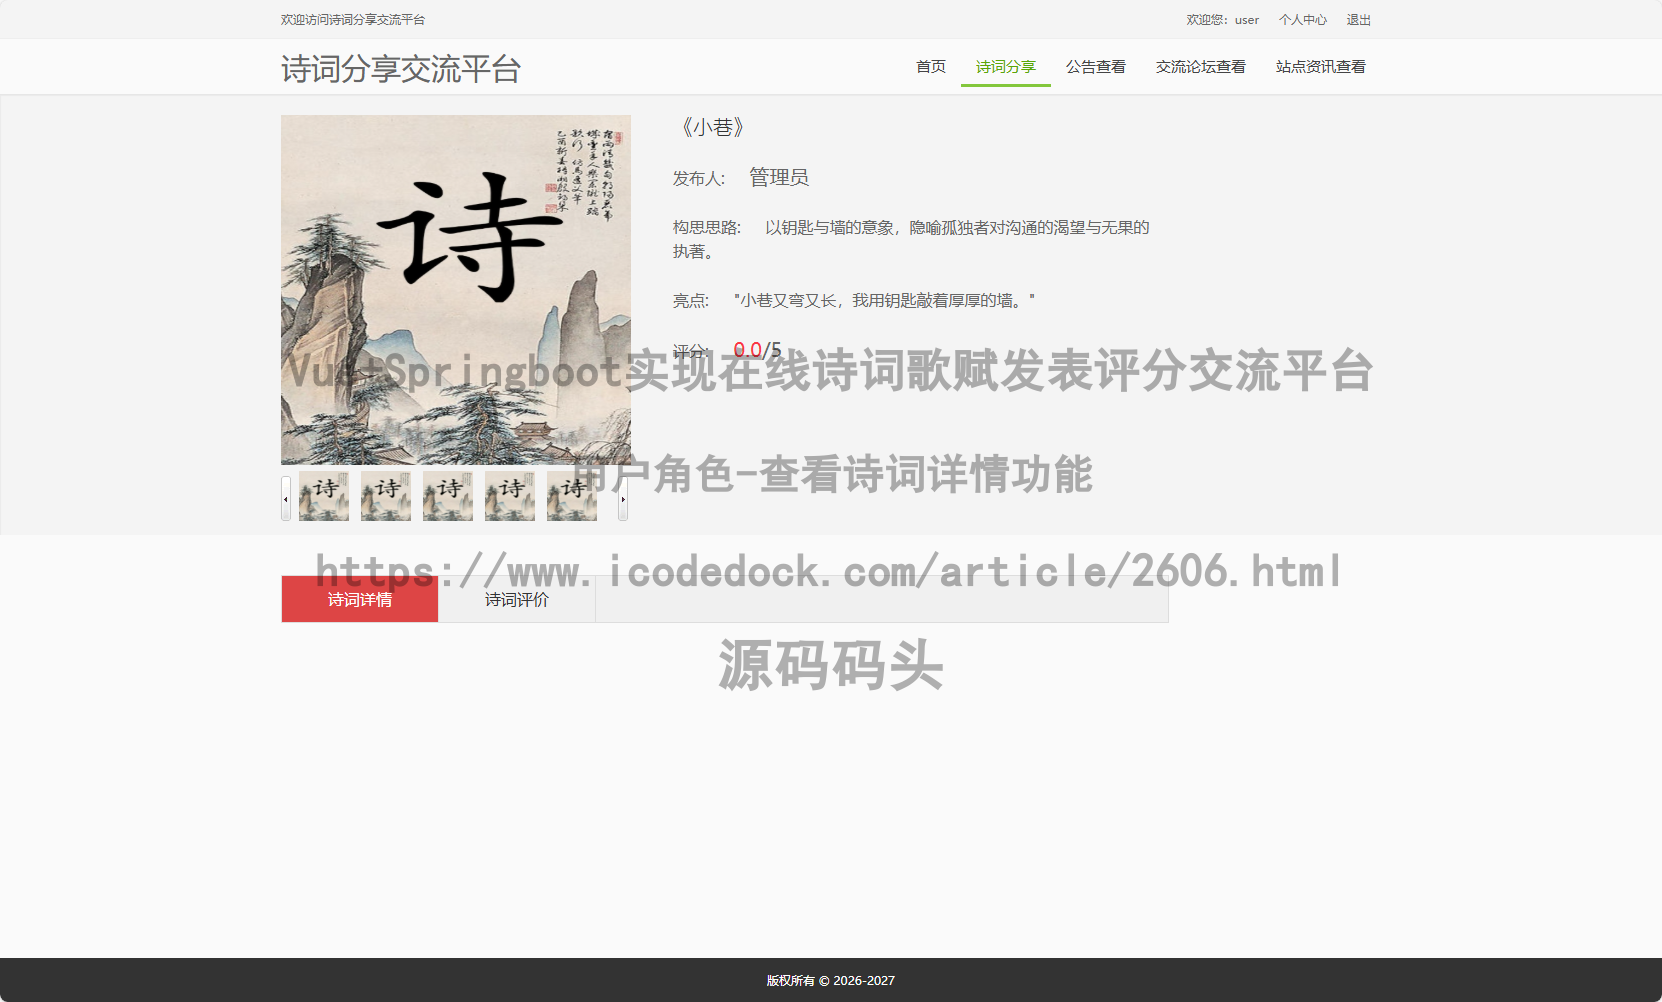The image size is (1662, 1002).
Task: Open the 公告查看 menu item
Action: tap(1095, 66)
